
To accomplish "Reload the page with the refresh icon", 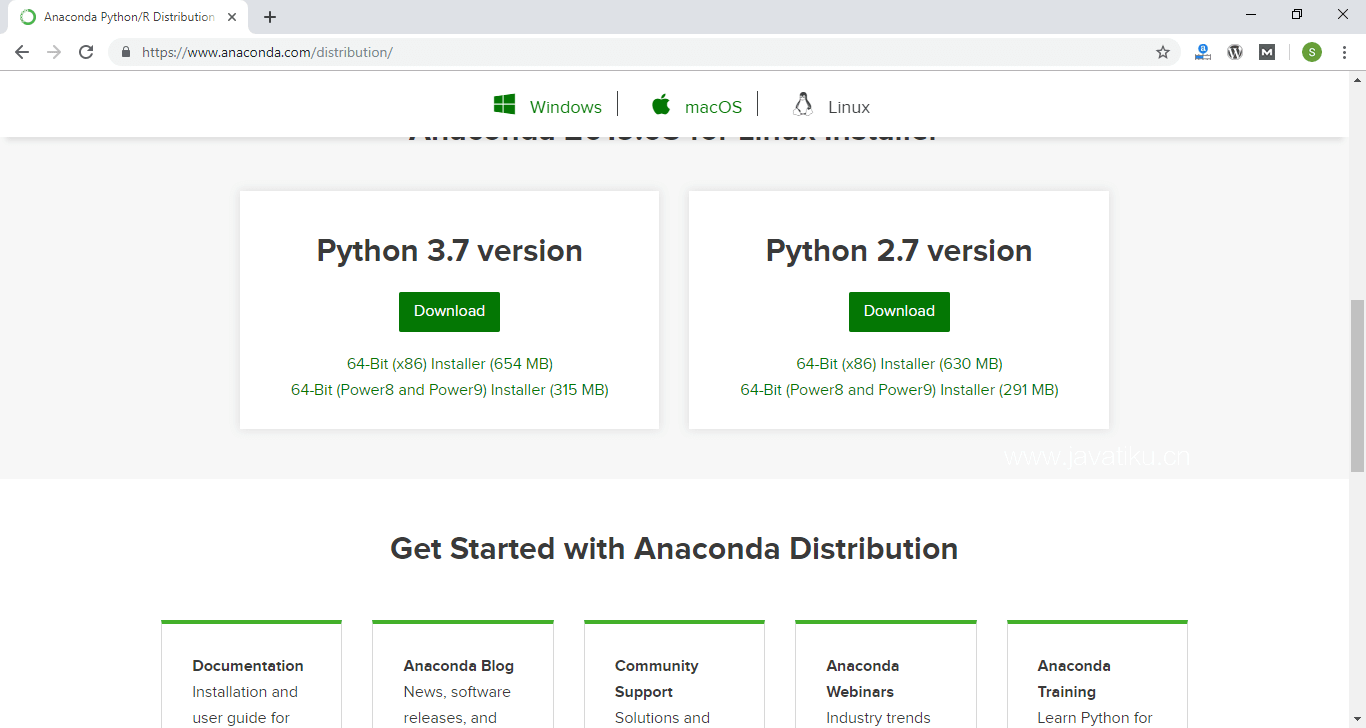I will pyautogui.click(x=86, y=52).
